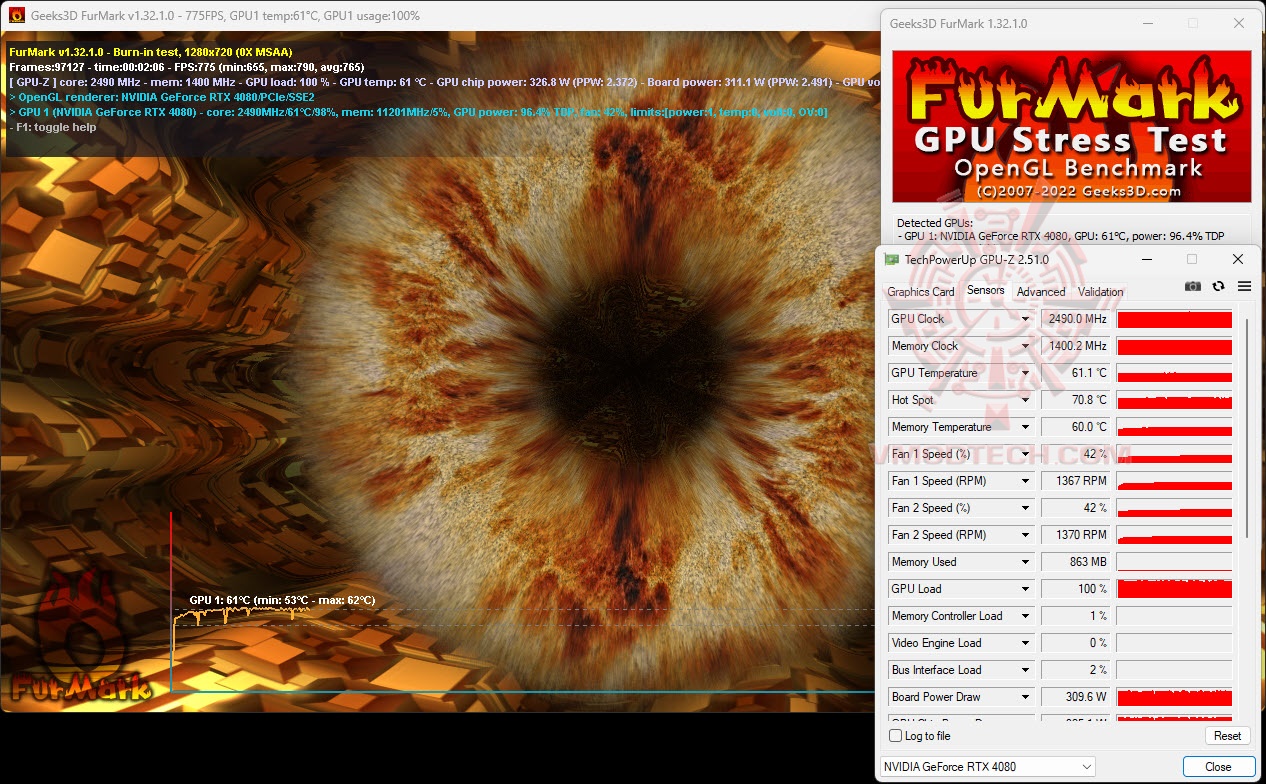The width and height of the screenshot is (1266, 784).
Task: Open the Validation tab
Action: pyautogui.click(x=1100, y=292)
